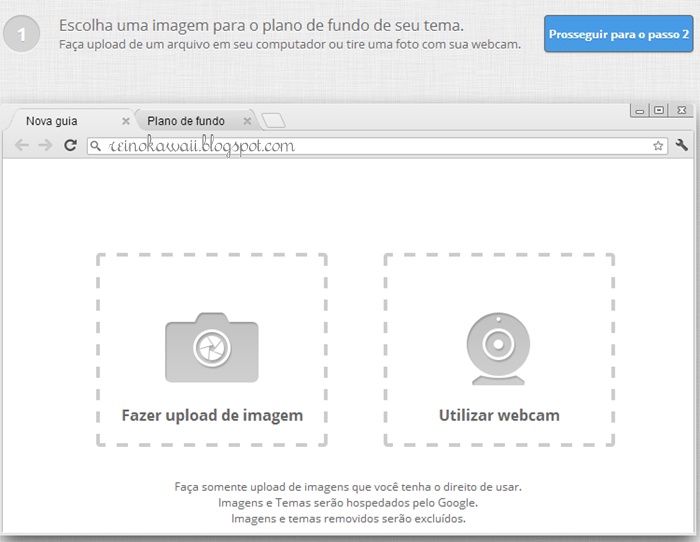Viewport: 700px width, 542px height.
Task: Click the search magnifier in the address bar
Action: (95, 146)
